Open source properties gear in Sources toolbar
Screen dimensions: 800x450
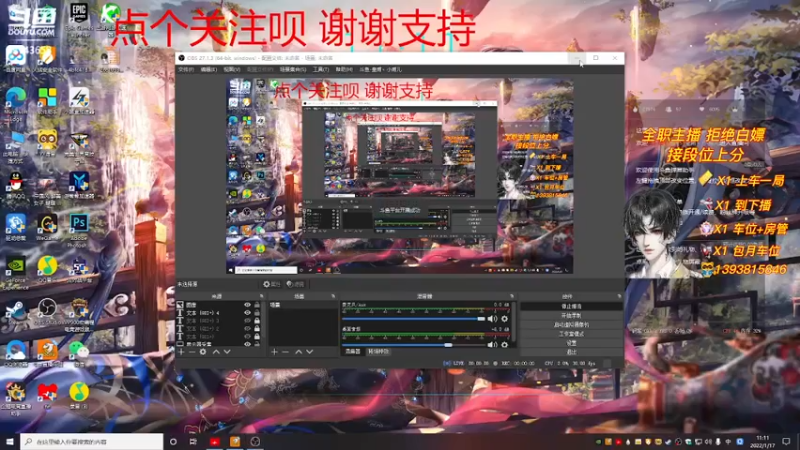pos(203,352)
